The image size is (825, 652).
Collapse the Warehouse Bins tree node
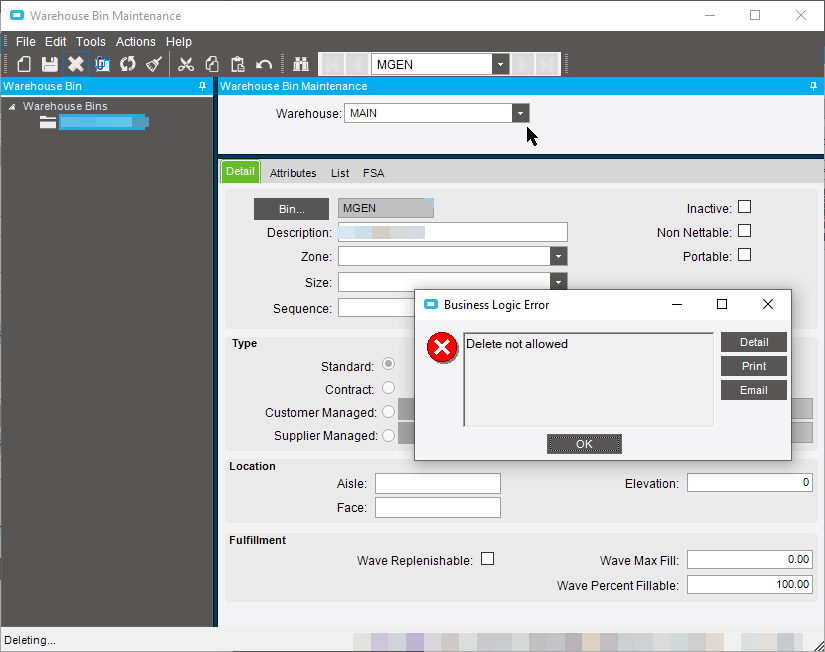pos(12,107)
